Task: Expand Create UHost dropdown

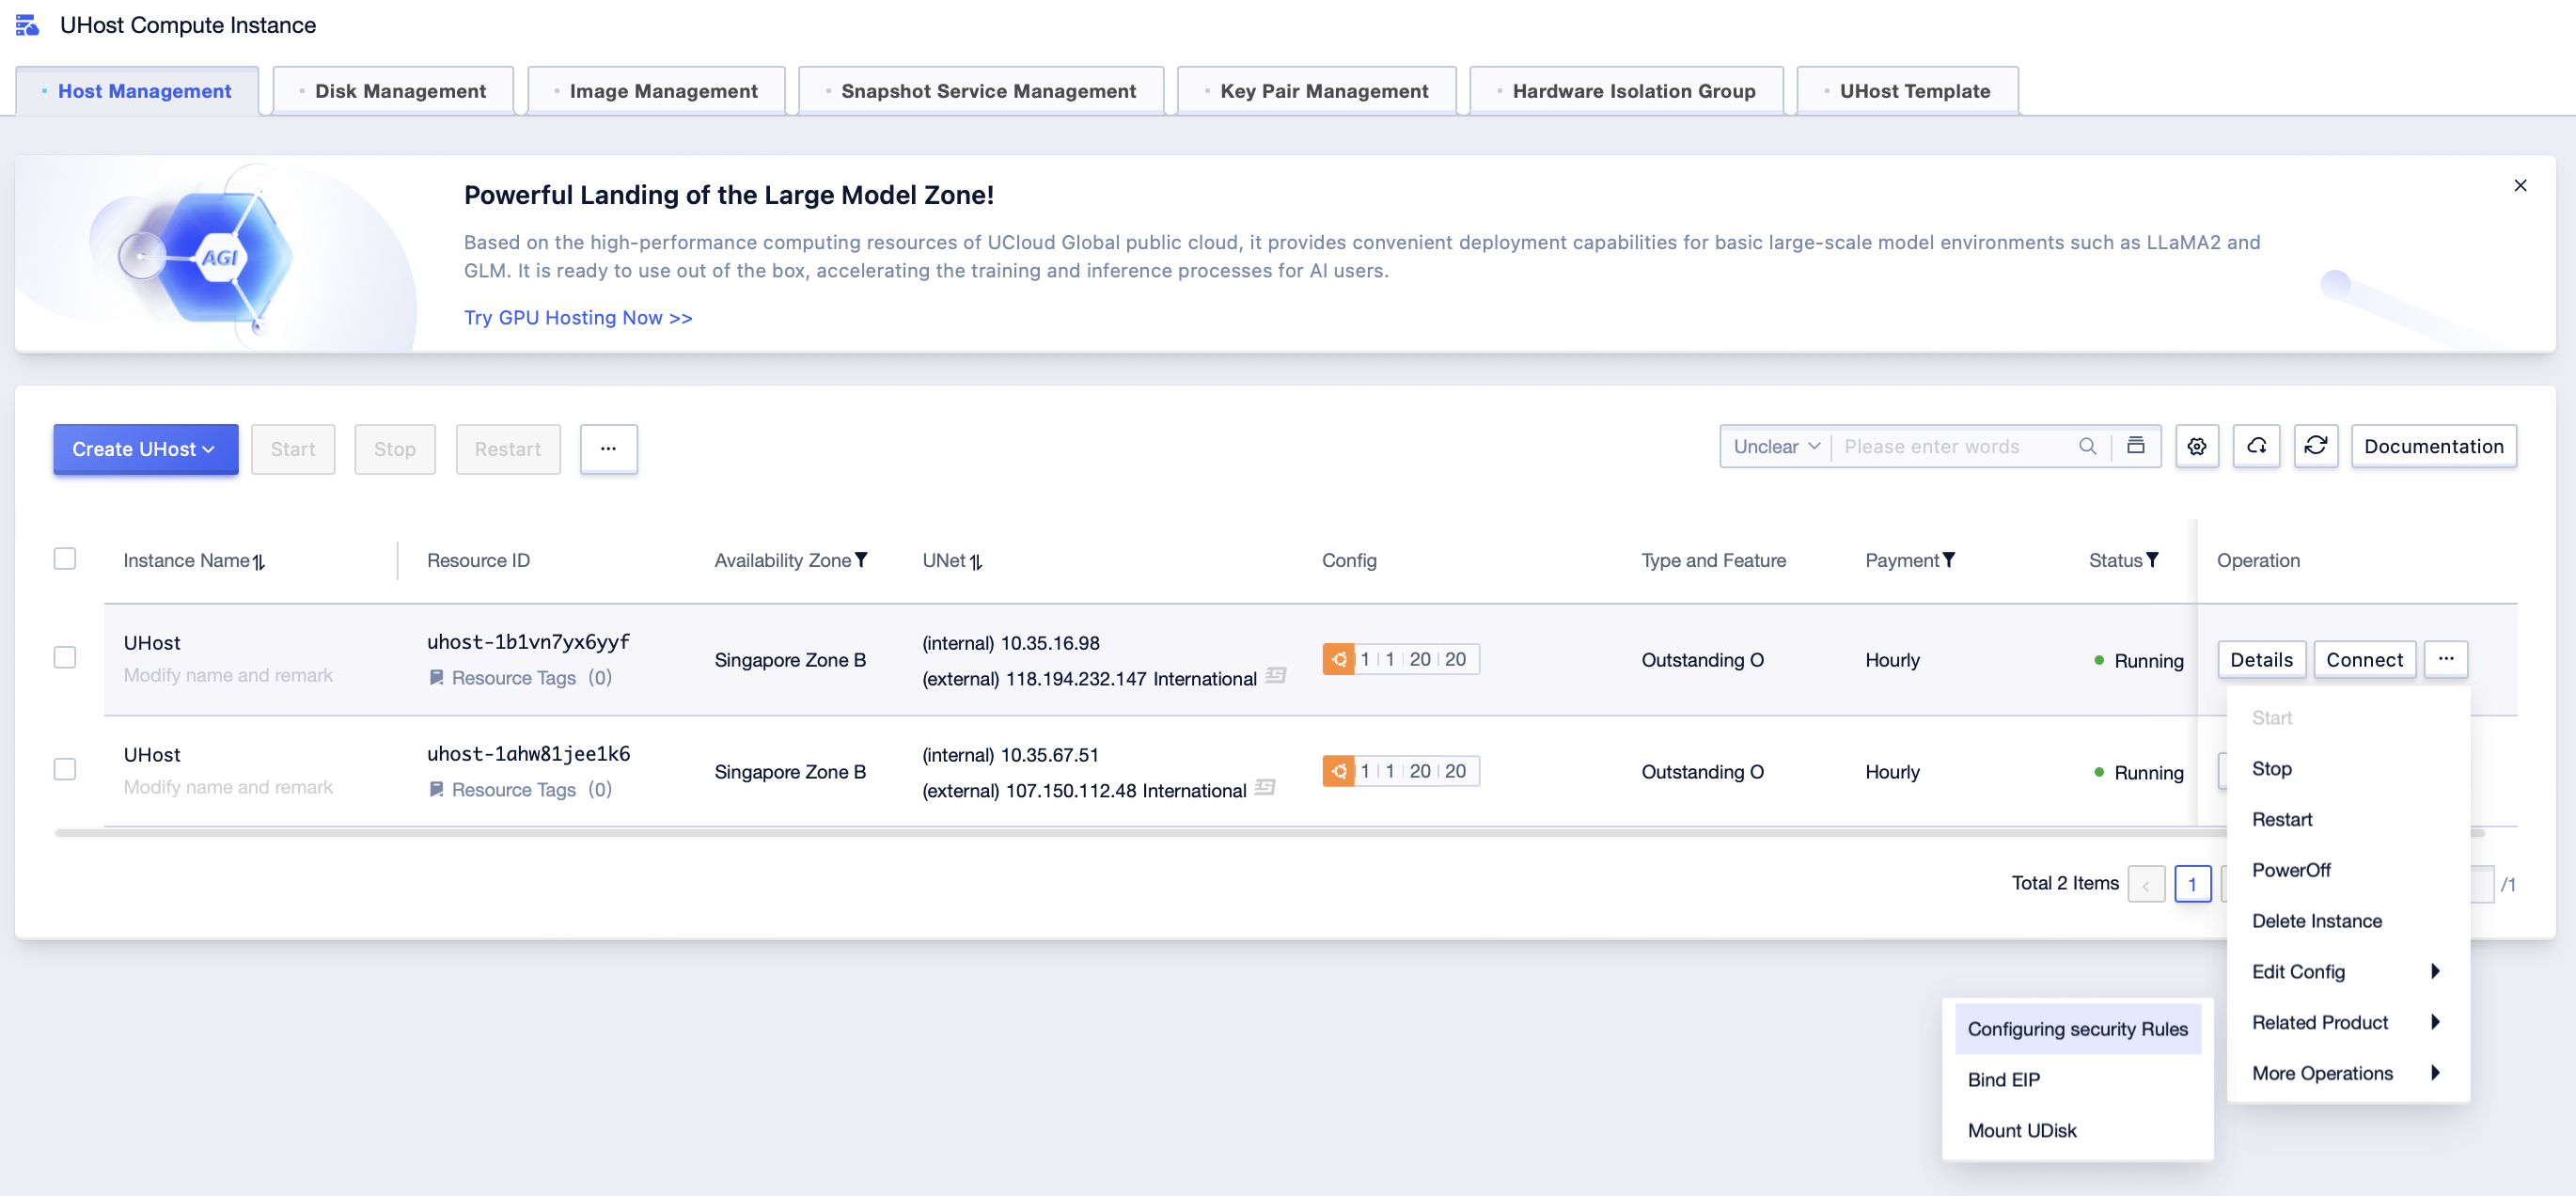Action: tap(145, 449)
